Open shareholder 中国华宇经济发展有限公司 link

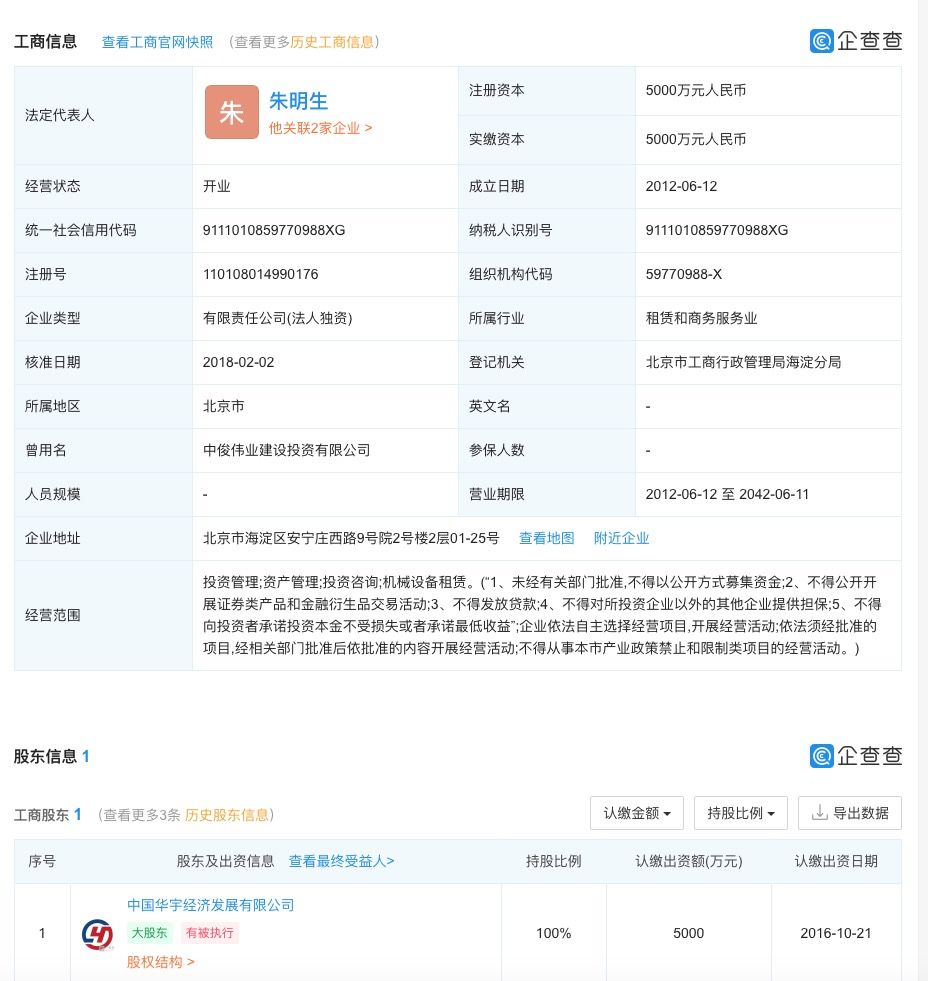click(x=211, y=905)
